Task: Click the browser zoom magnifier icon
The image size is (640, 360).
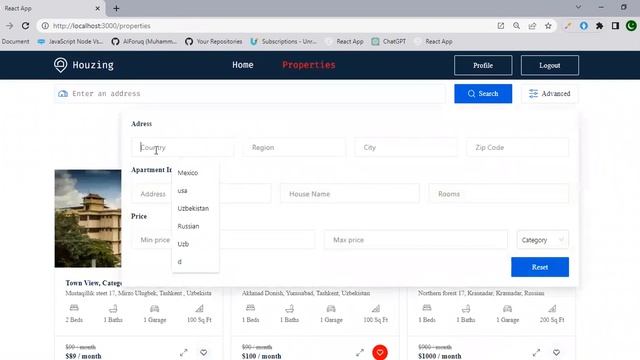Action: coord(516,26)
